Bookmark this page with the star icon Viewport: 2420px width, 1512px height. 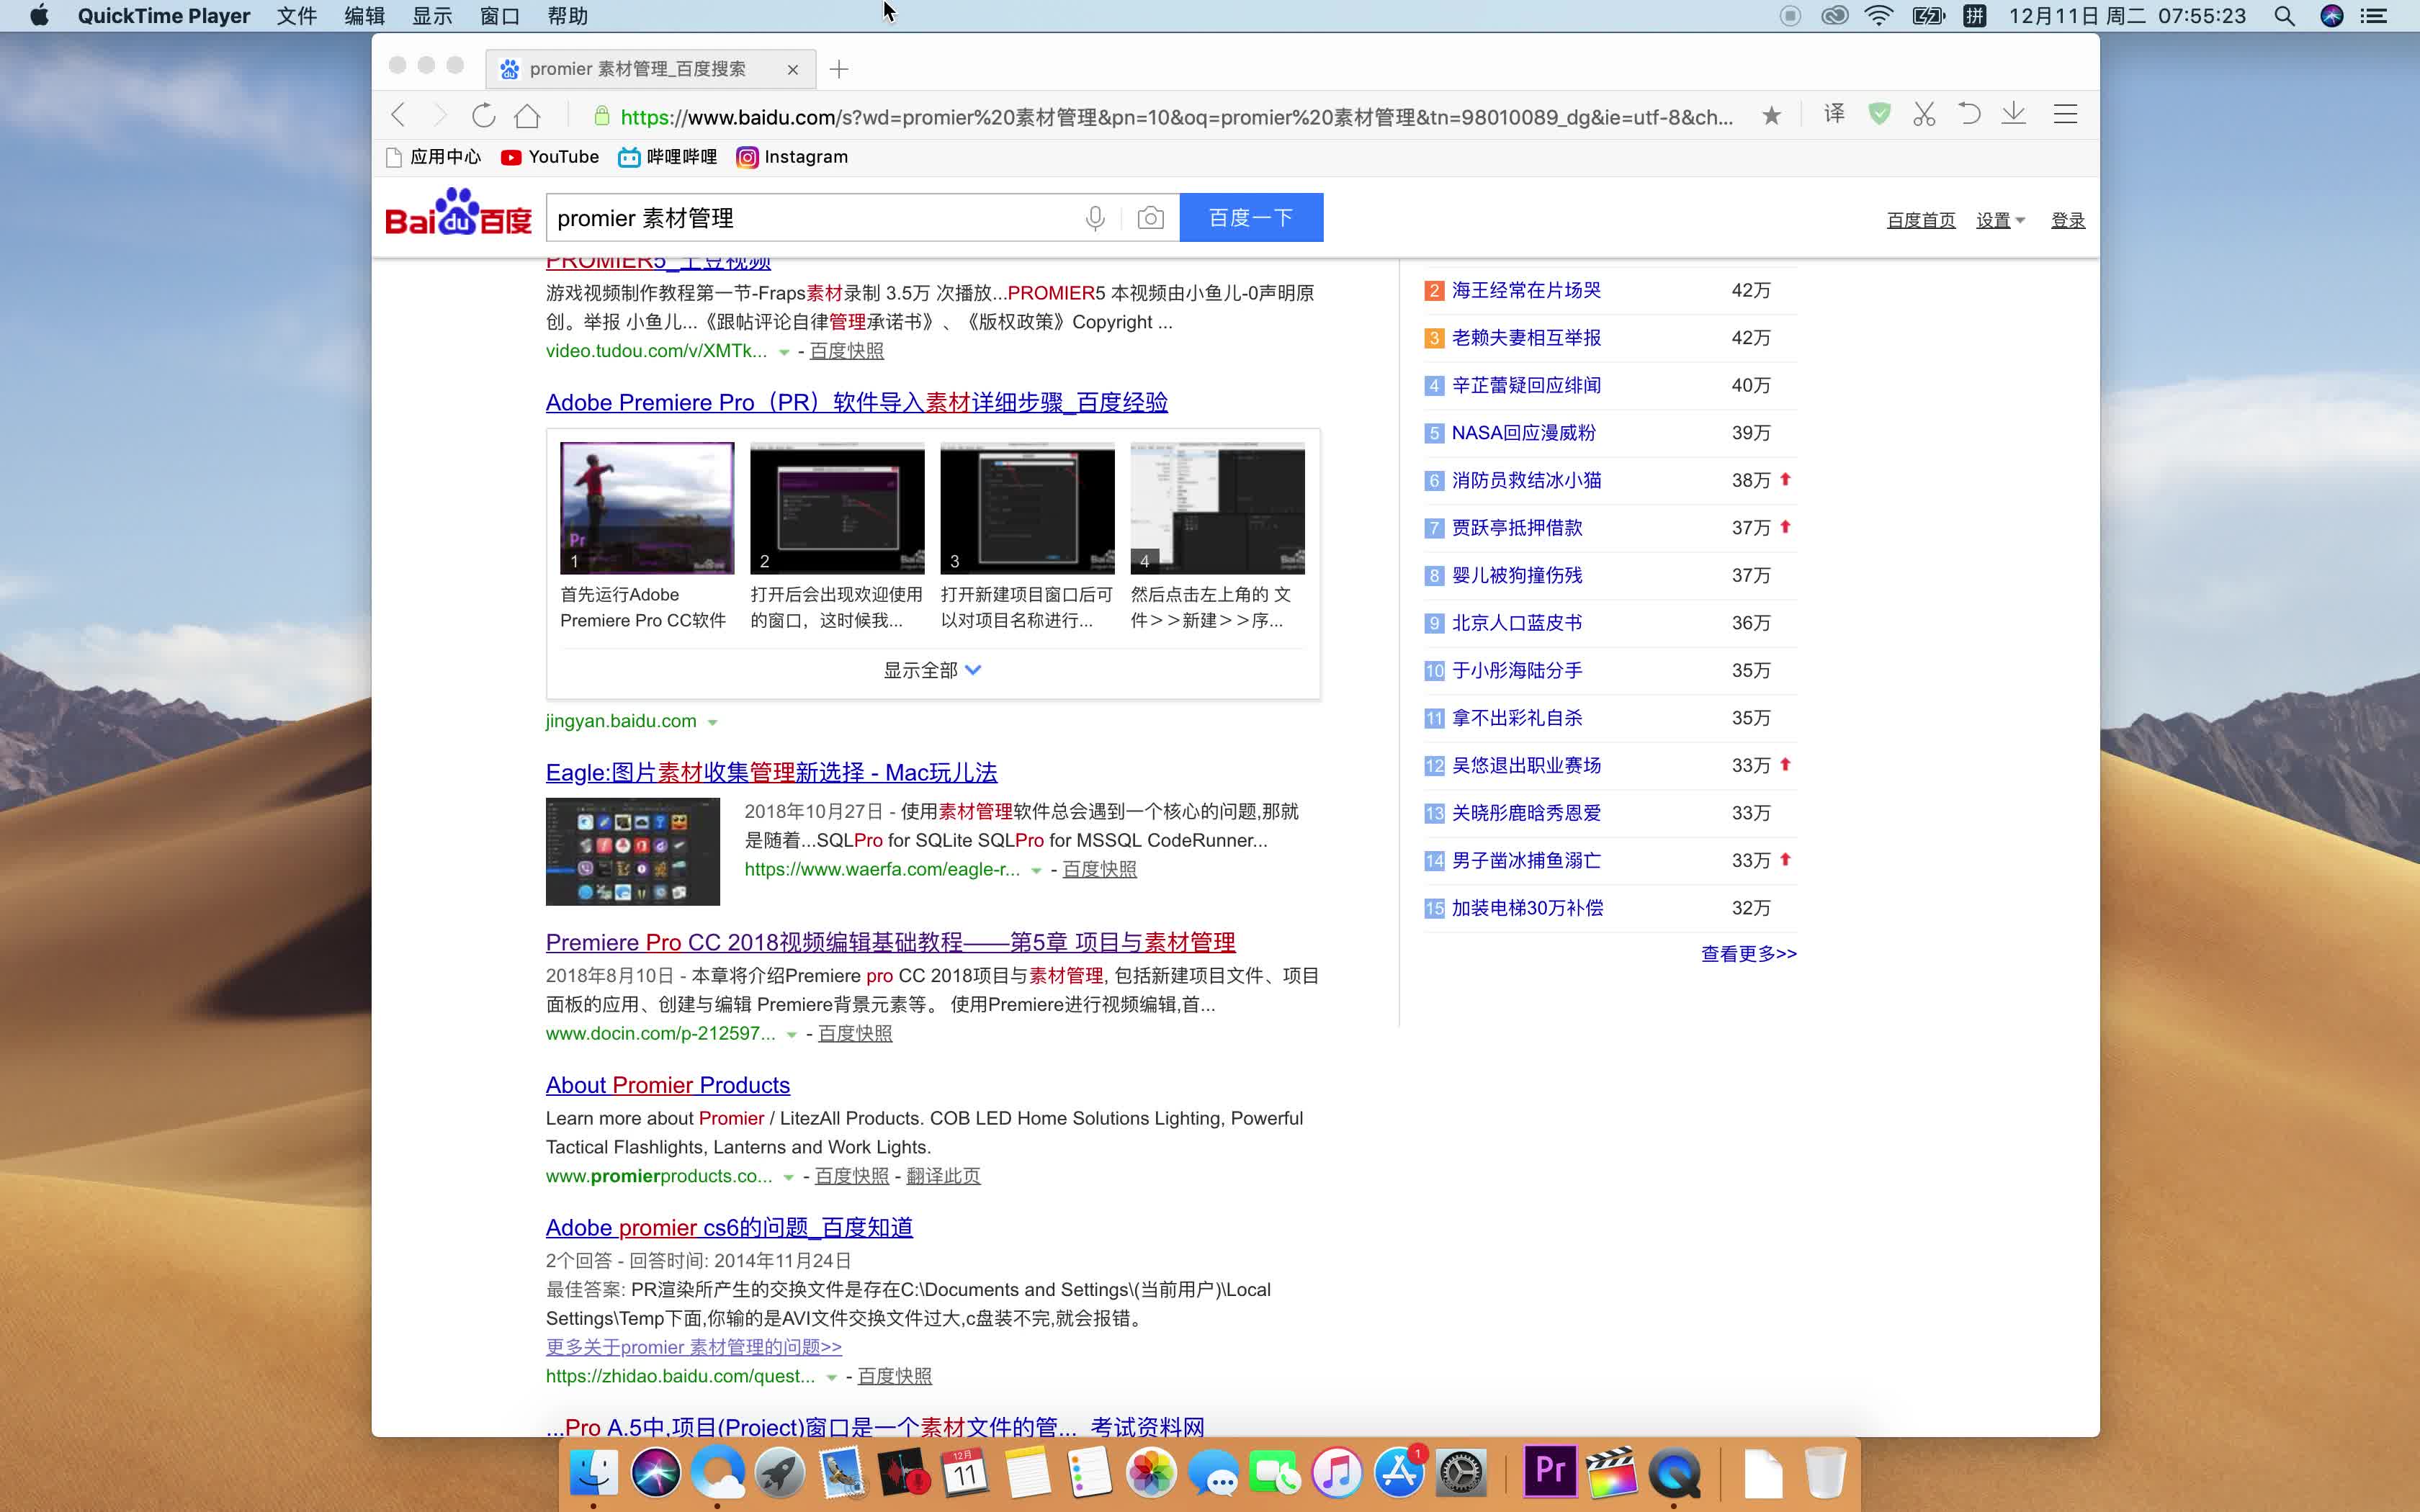click(1771, 115)
